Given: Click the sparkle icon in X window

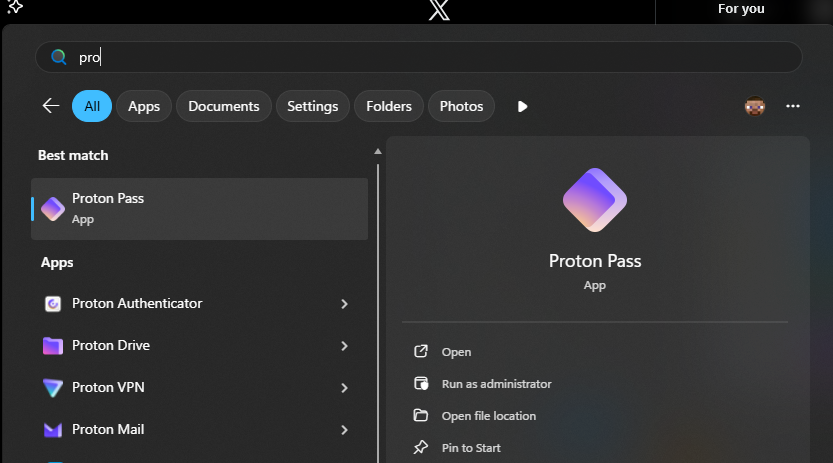Looking at the screenshot, I should coord(14,6).
